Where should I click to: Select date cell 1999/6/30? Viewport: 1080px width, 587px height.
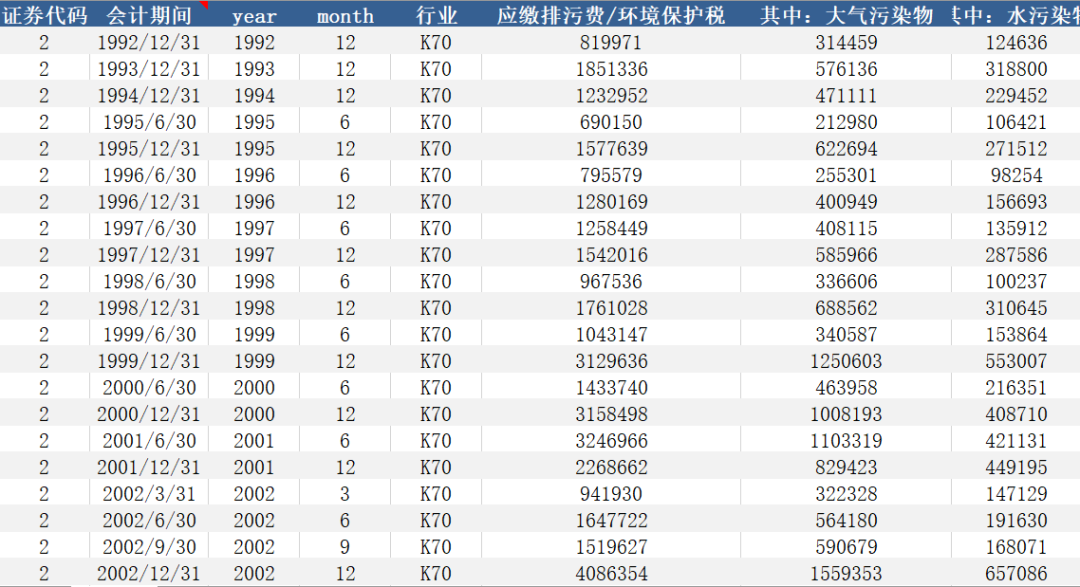[149, 335]
